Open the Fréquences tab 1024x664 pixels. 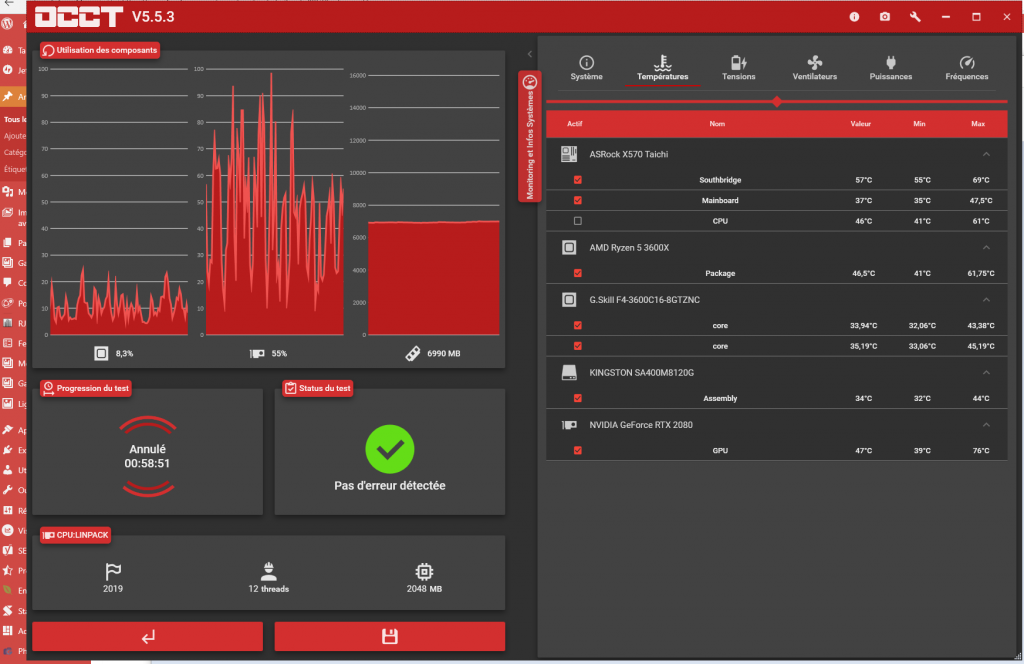(x=967, y=68)
